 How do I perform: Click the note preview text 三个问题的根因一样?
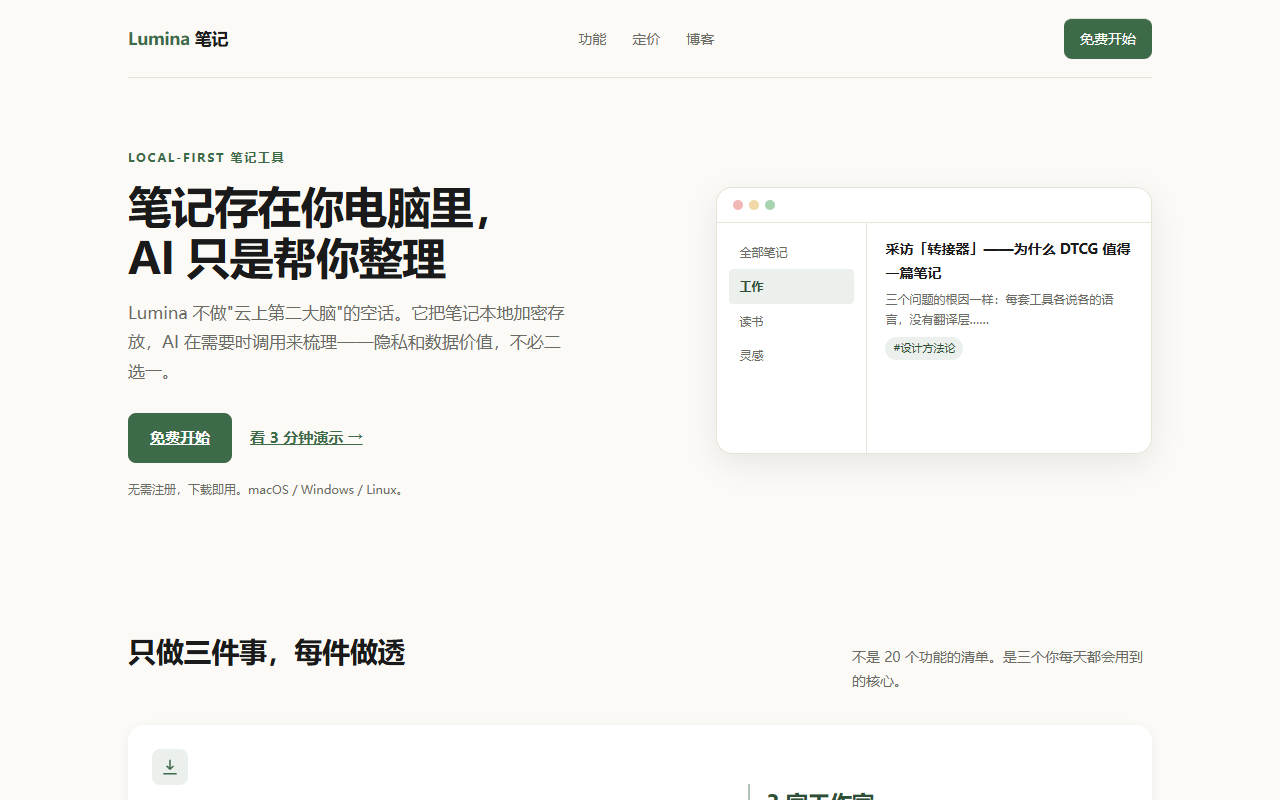pyautogui.click(x=1000, y=309)
